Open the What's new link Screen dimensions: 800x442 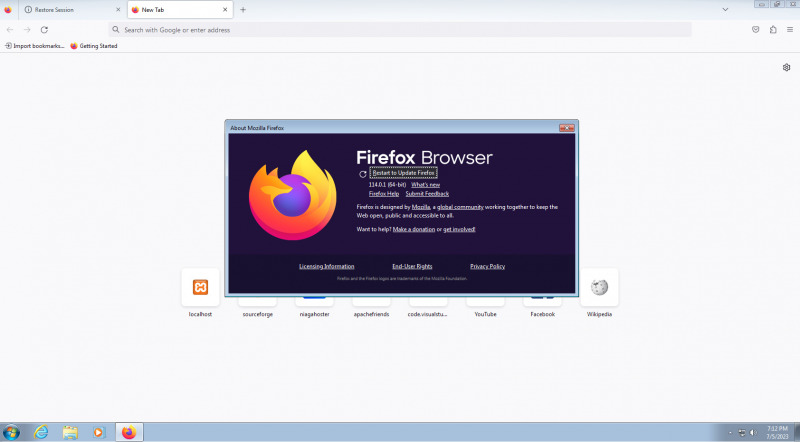pos(426,185)
